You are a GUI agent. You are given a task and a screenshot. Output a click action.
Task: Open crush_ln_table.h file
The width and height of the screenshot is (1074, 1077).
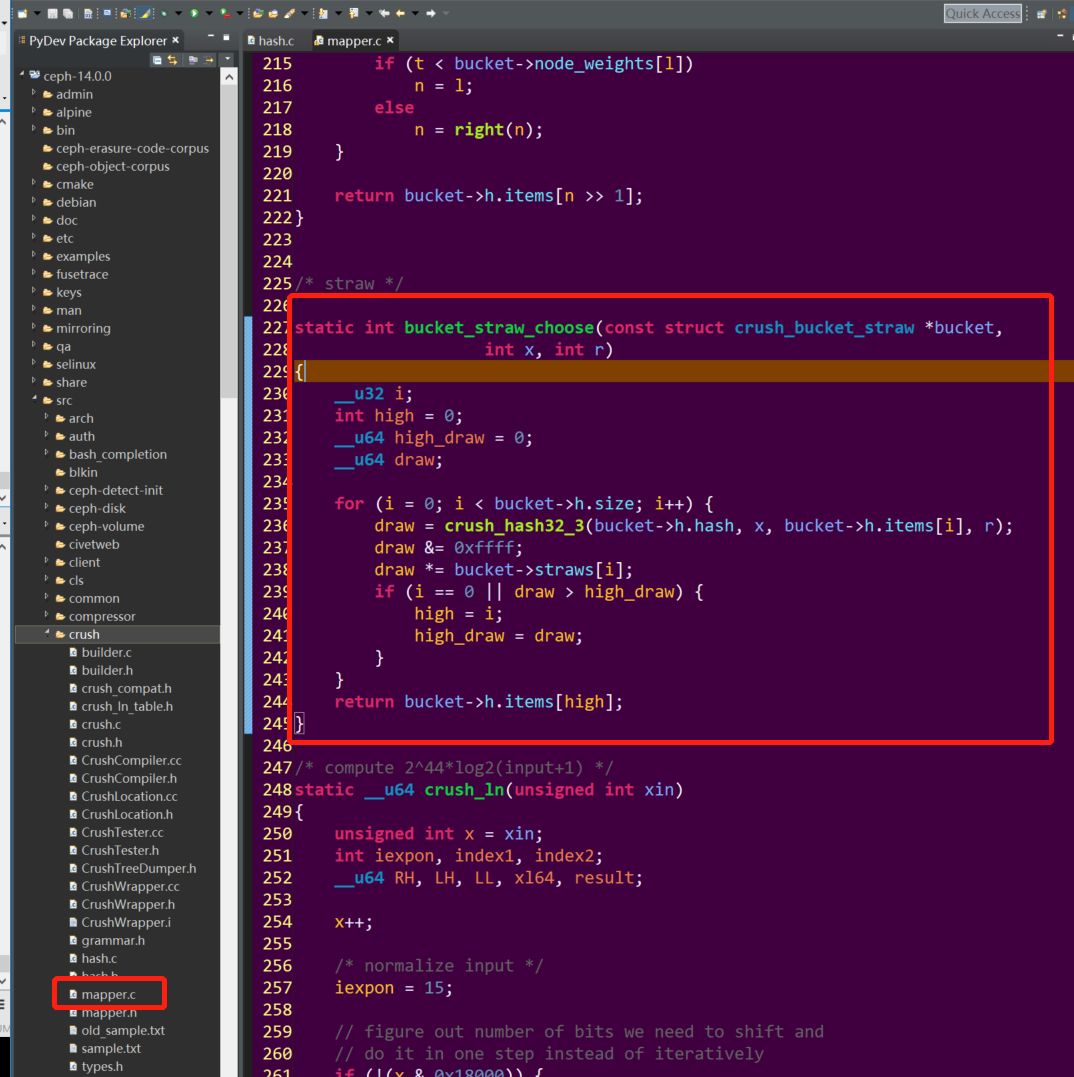pos(126,706)
